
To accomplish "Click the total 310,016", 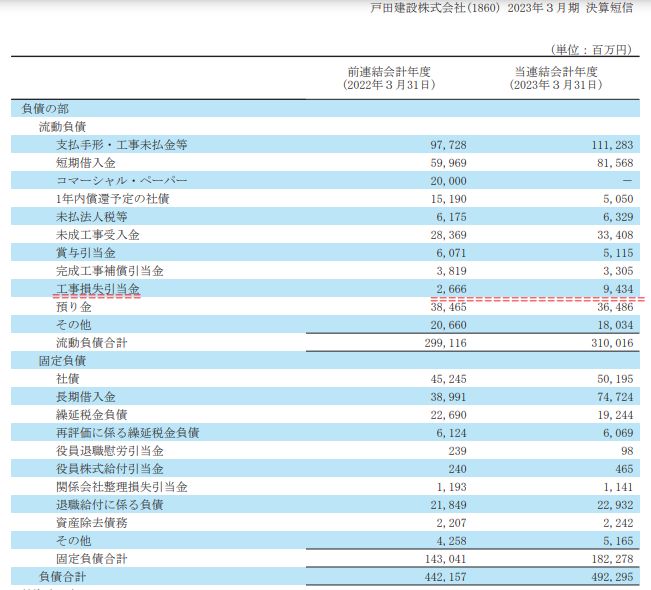I will pyautogui.click(x=612, y=343).
